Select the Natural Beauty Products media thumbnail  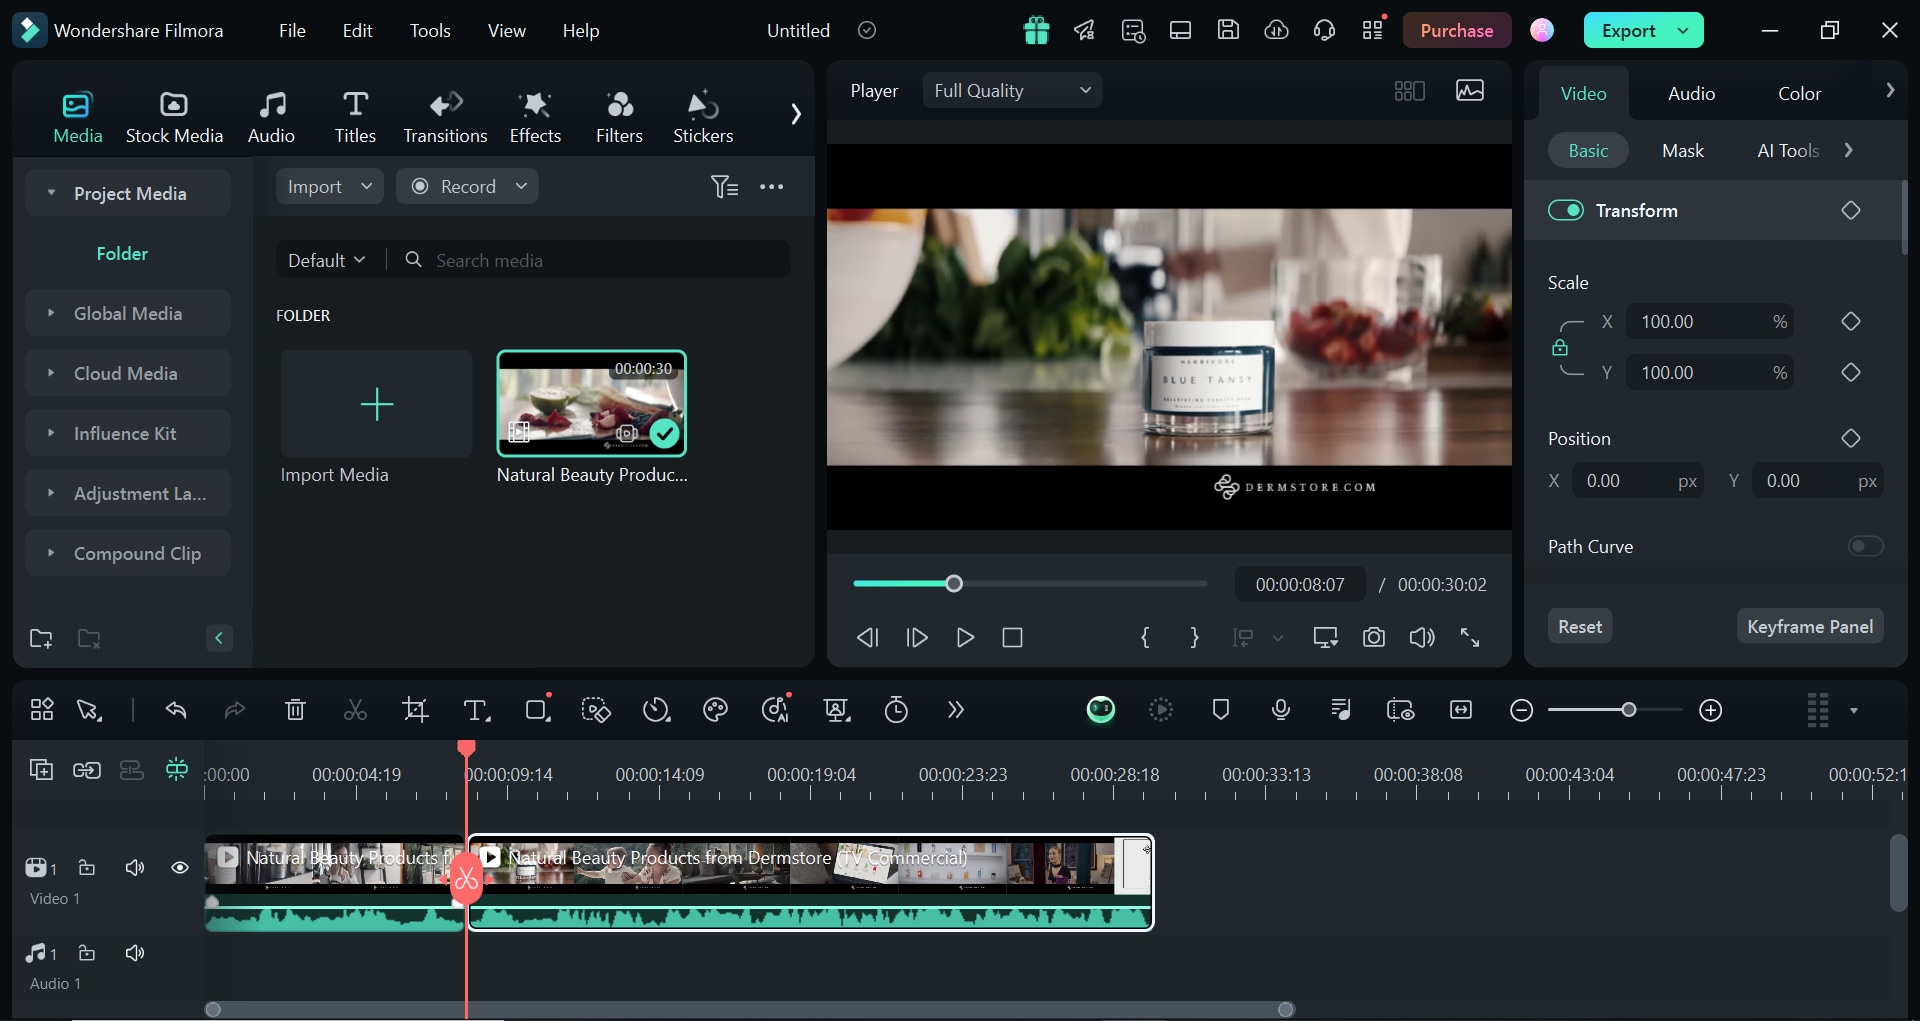tap(592, 404)
